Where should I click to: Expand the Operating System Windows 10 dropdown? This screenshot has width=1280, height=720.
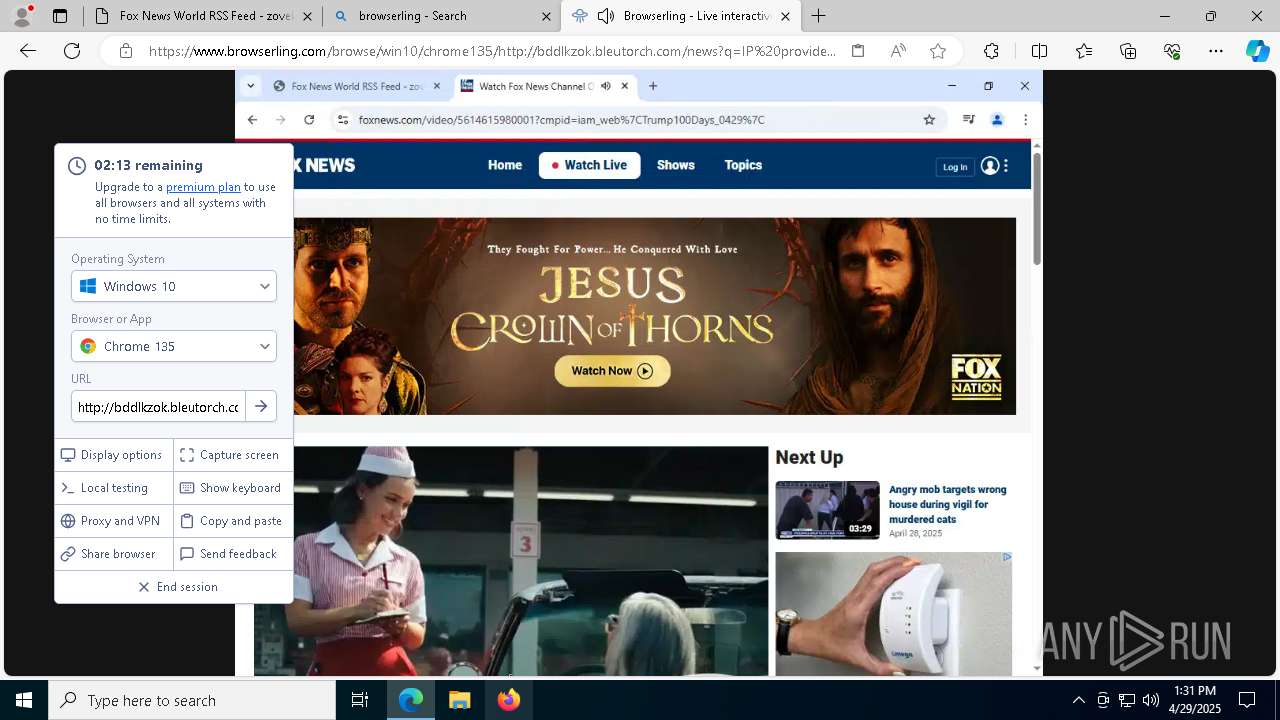click(174, 286)
